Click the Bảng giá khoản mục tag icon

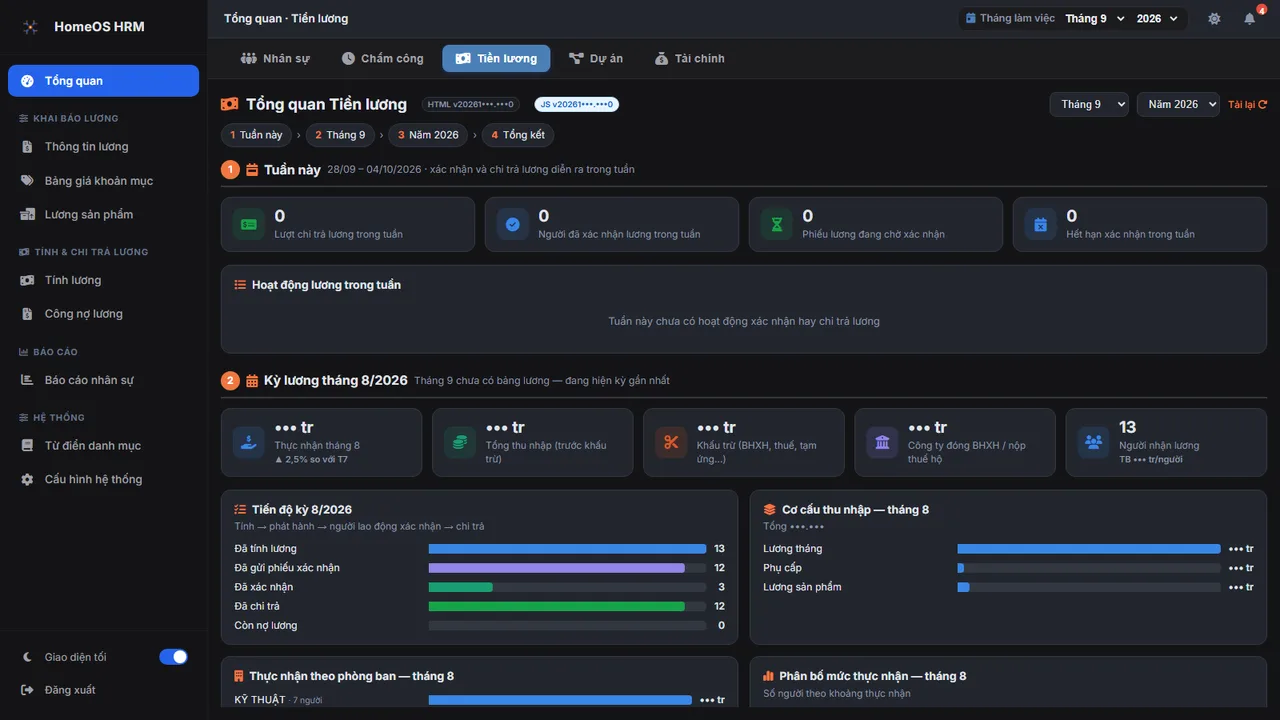pos(27,181)
